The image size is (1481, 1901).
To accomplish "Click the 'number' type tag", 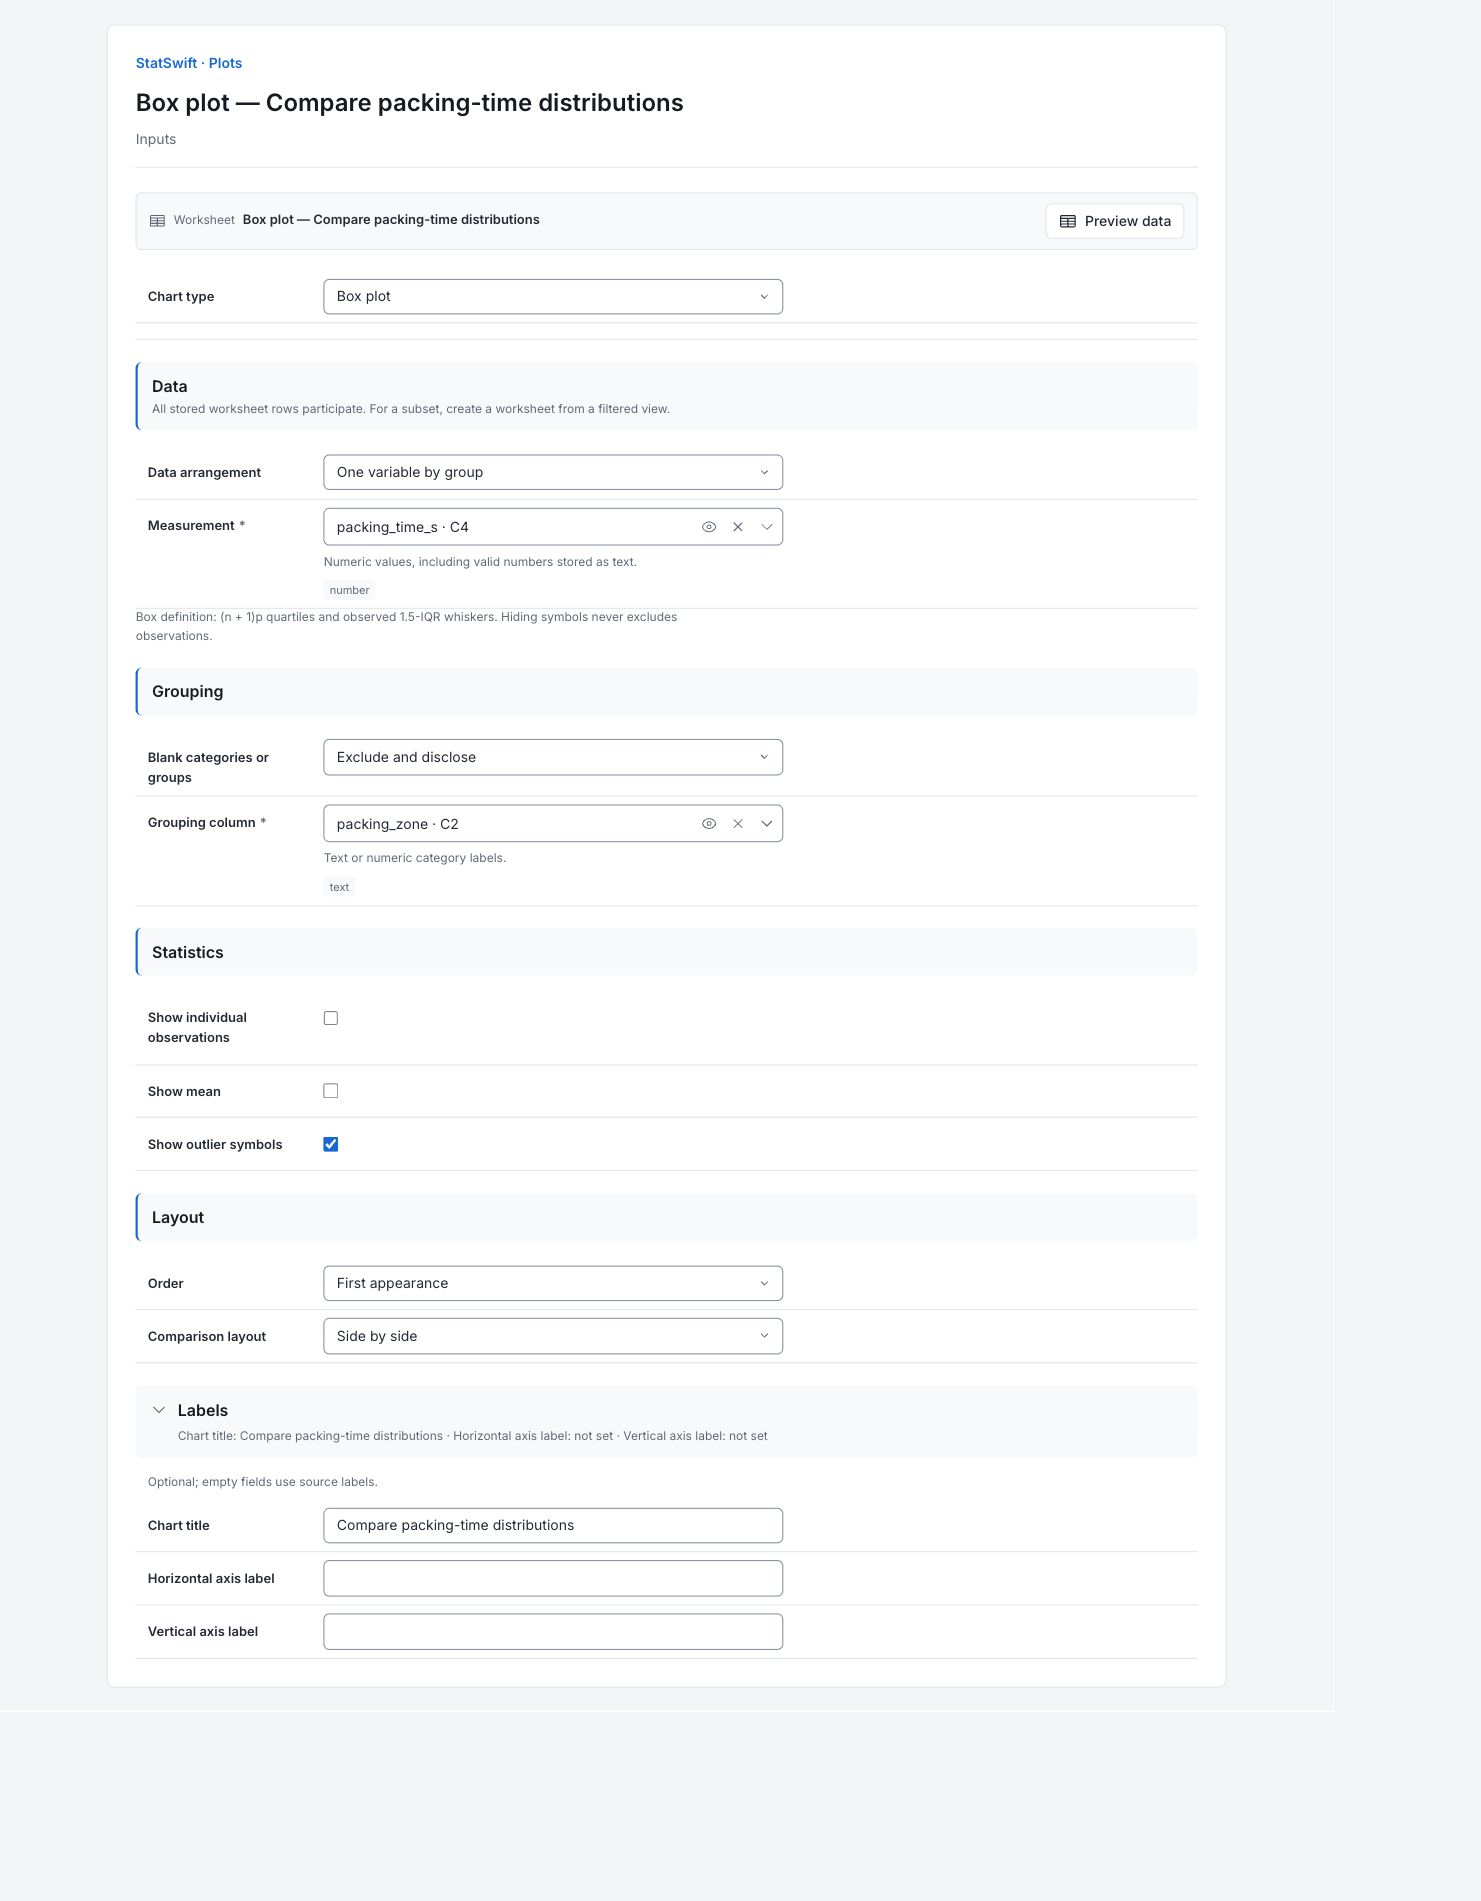I will click(x=349, y=590).
